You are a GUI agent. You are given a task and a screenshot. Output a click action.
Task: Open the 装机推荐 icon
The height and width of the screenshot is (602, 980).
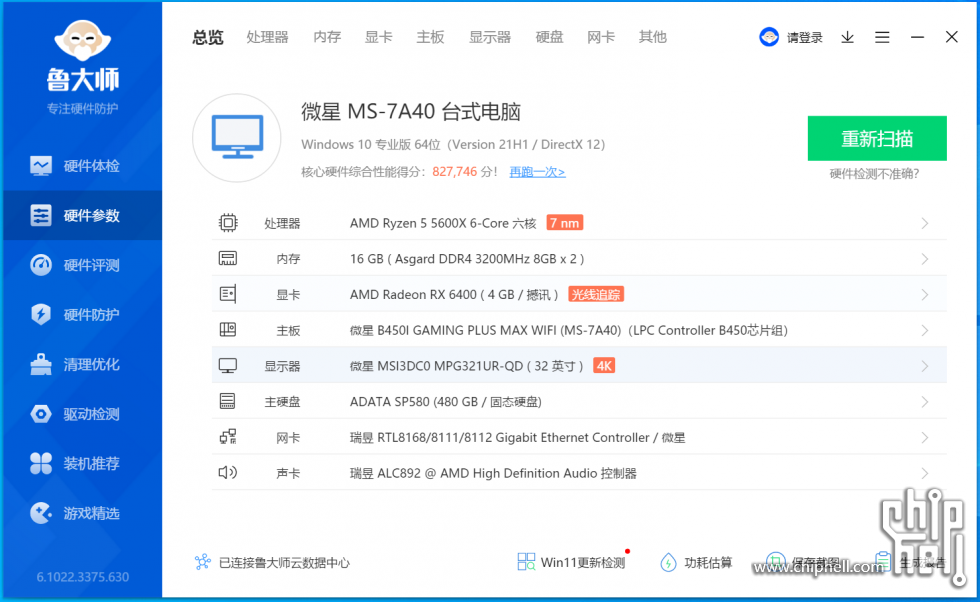[x=41, y=463]
